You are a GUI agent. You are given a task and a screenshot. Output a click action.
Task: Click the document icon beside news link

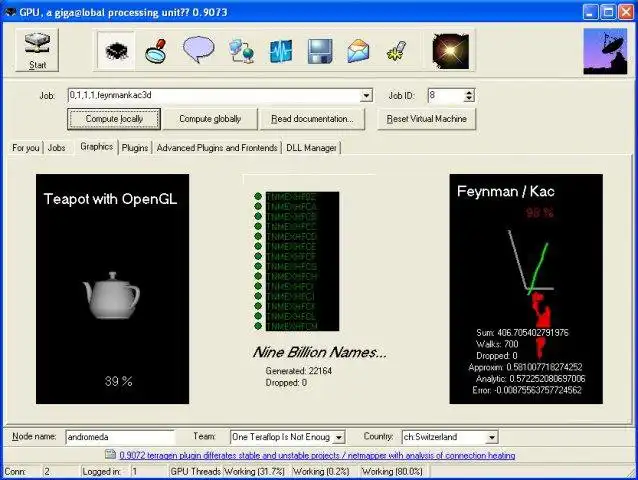pyautogui.click(x=110, y=454)
